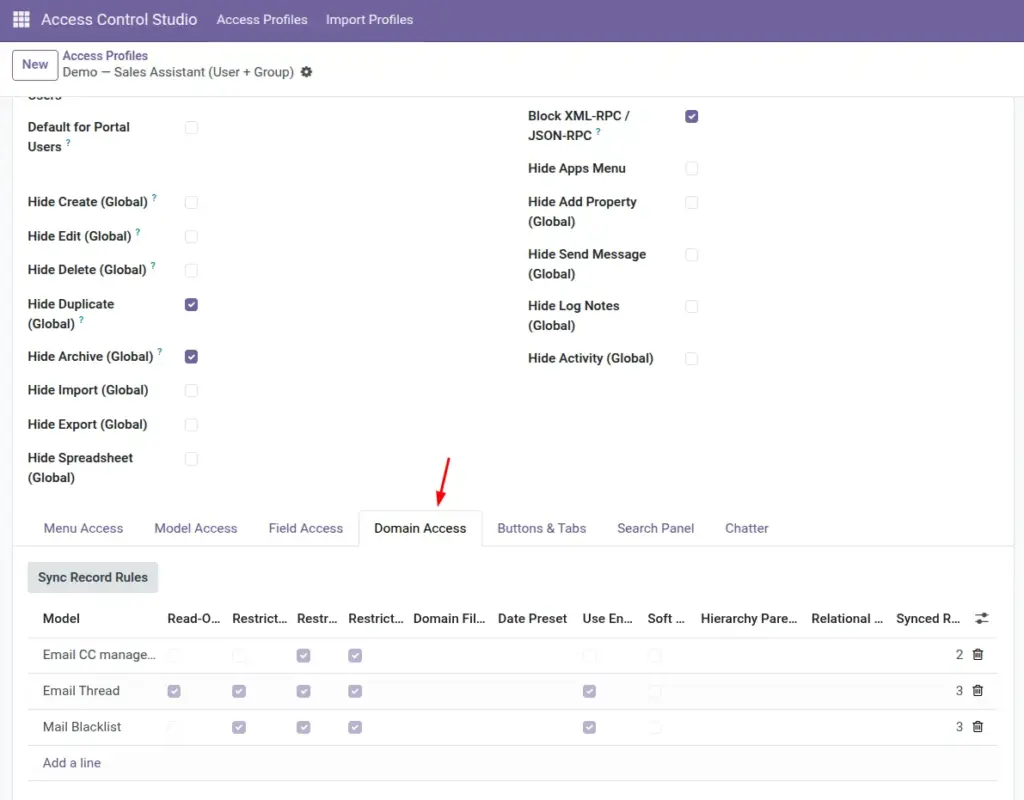Delete the Mail Blacklist row

[978, 726]
